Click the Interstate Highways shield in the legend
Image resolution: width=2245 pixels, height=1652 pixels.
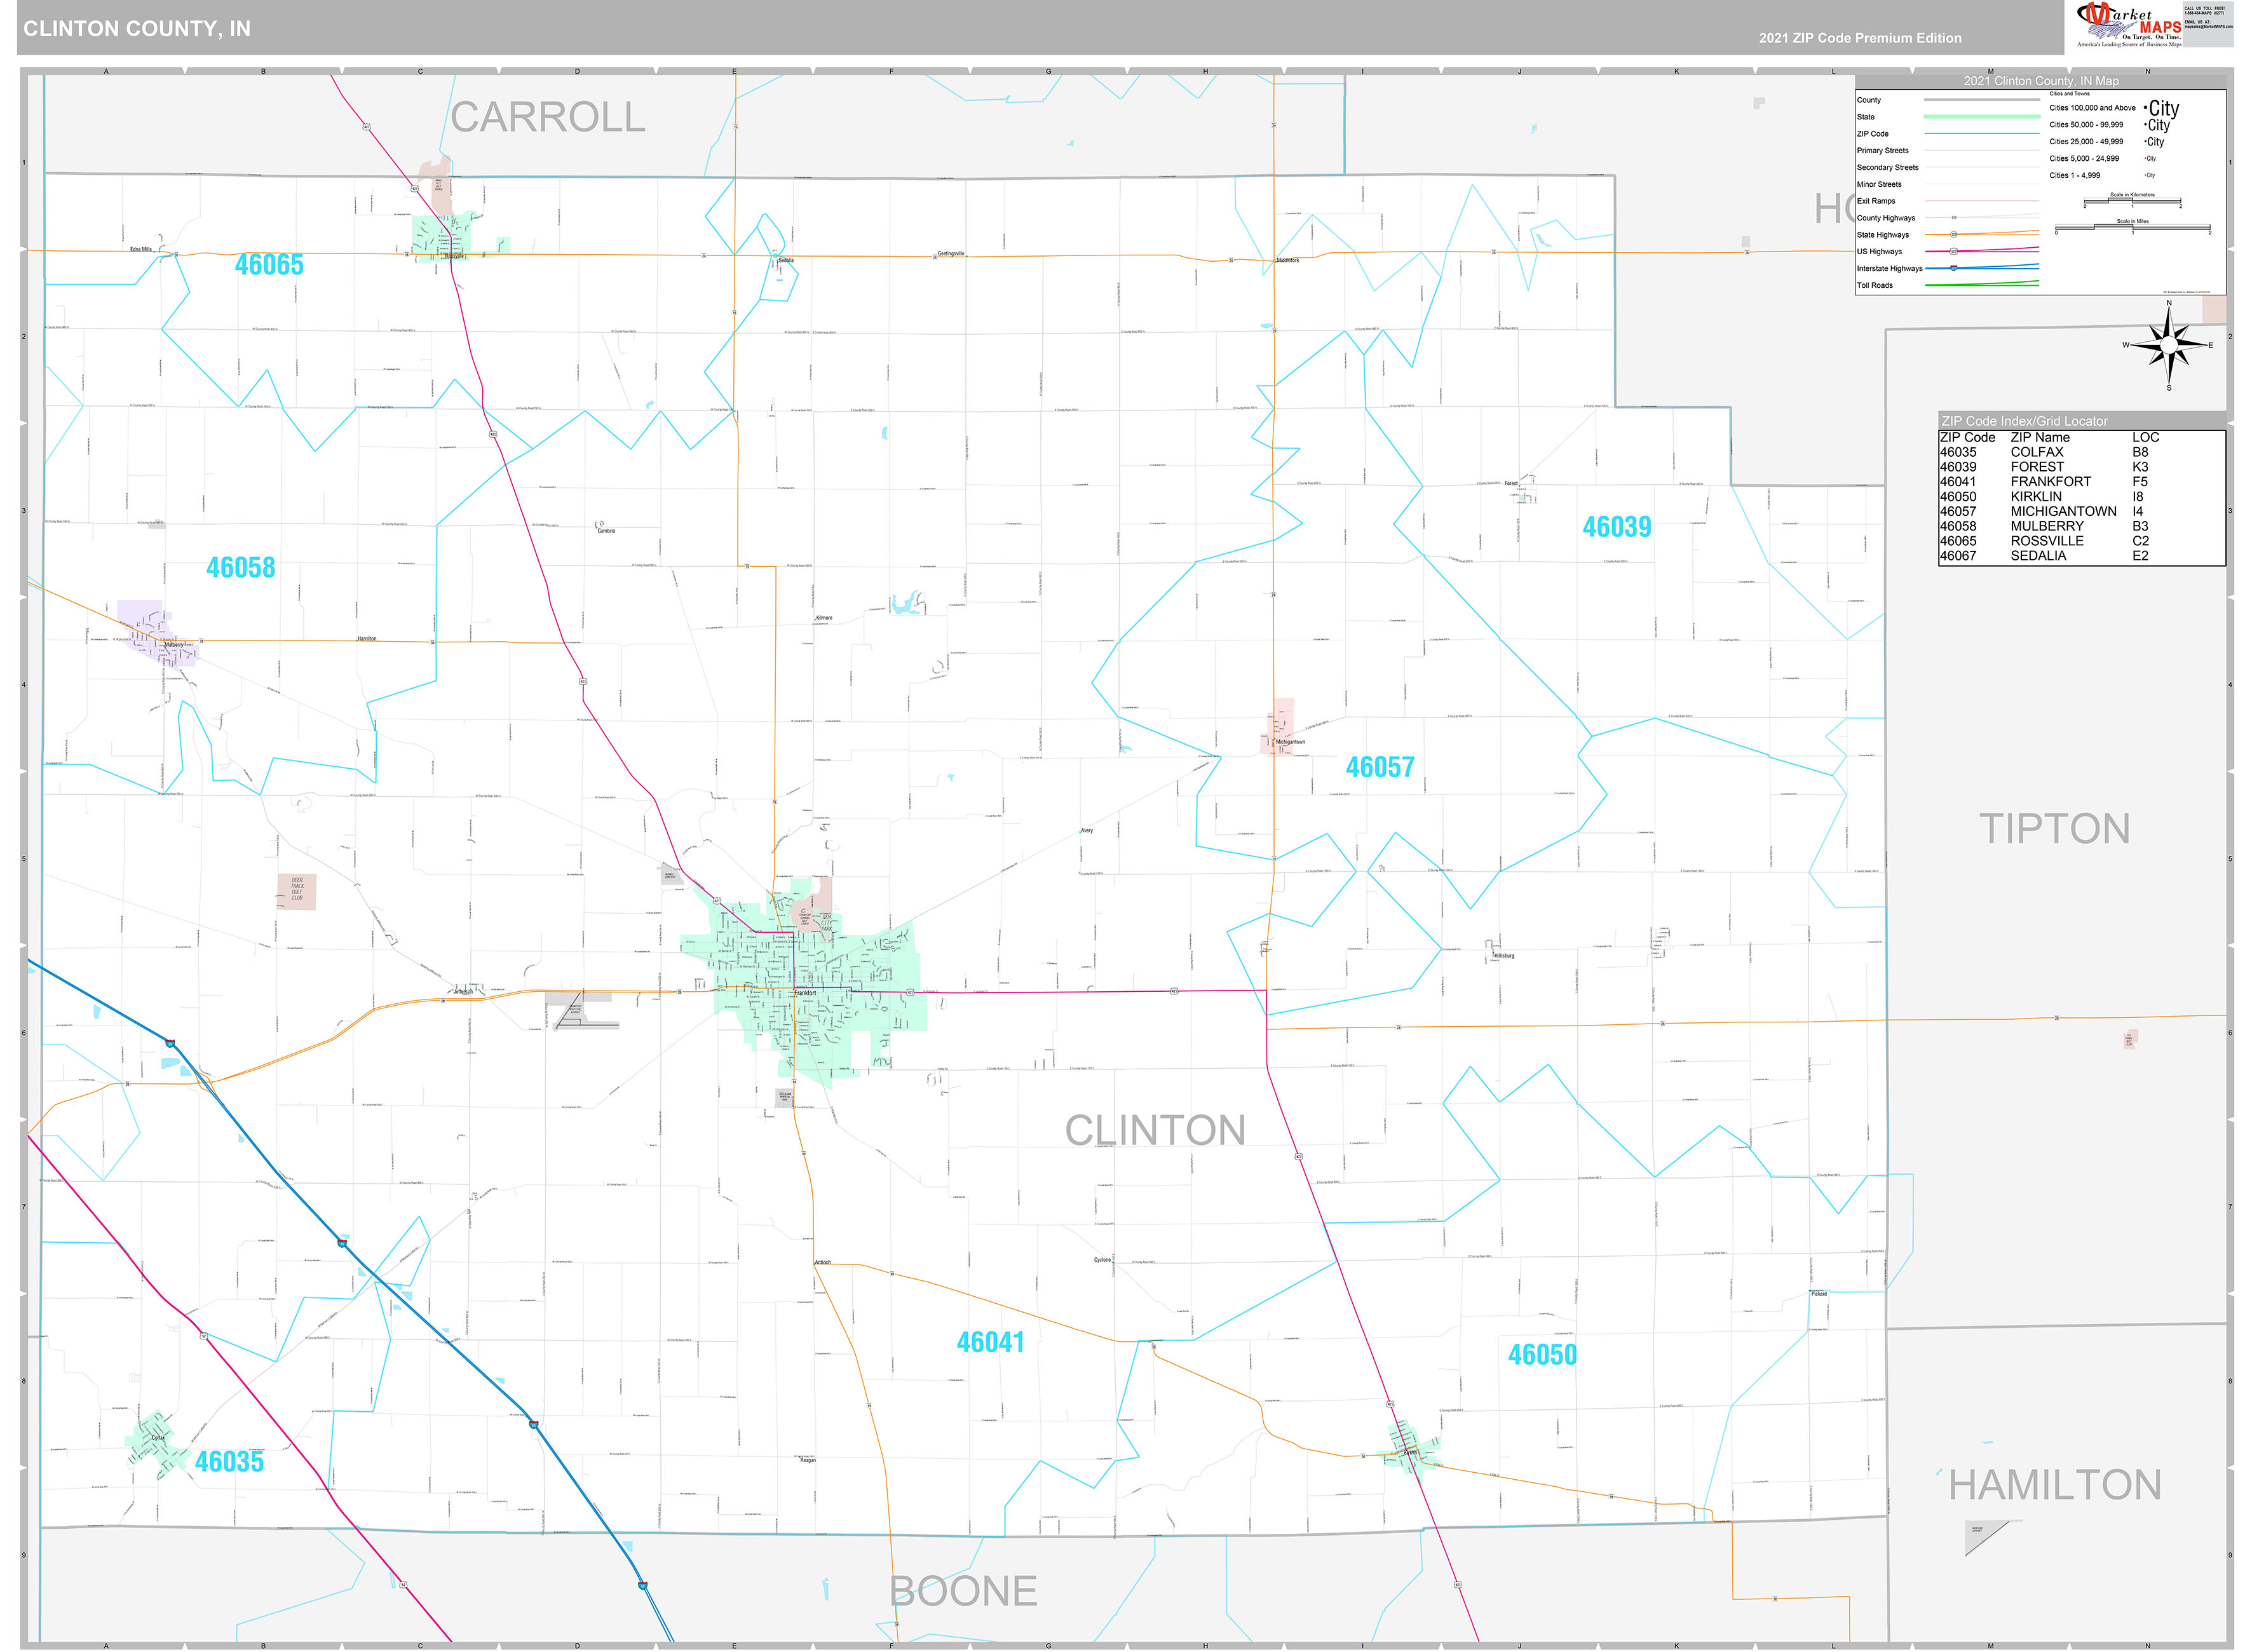1953,268
